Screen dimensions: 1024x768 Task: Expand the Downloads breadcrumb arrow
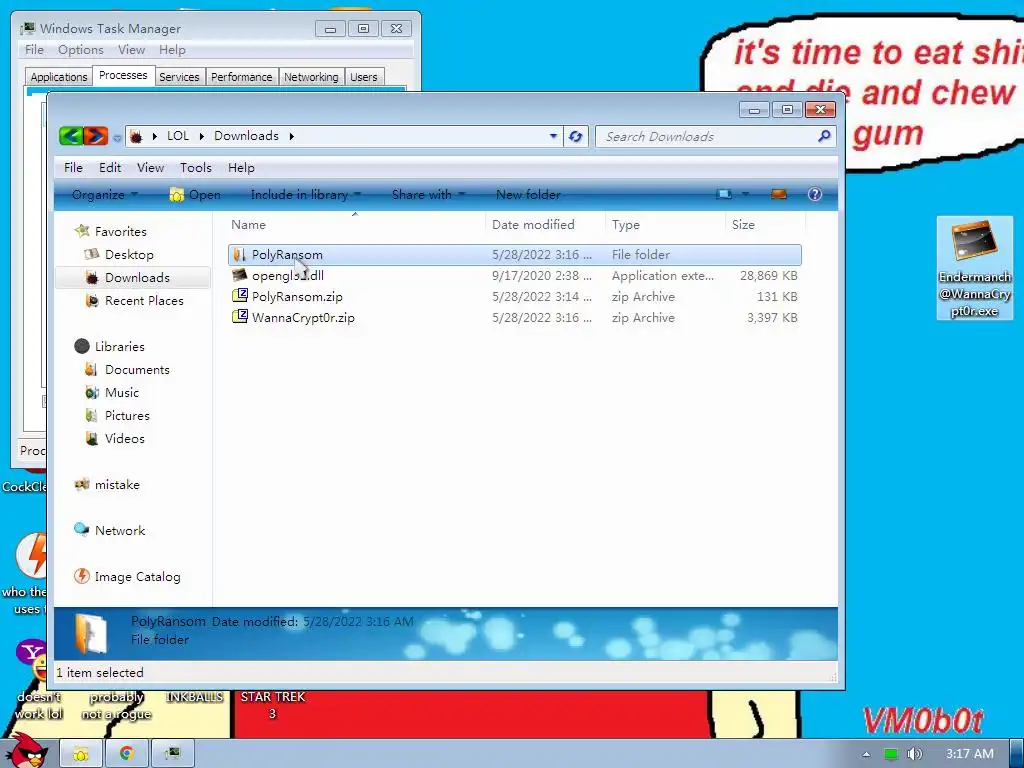291,136
